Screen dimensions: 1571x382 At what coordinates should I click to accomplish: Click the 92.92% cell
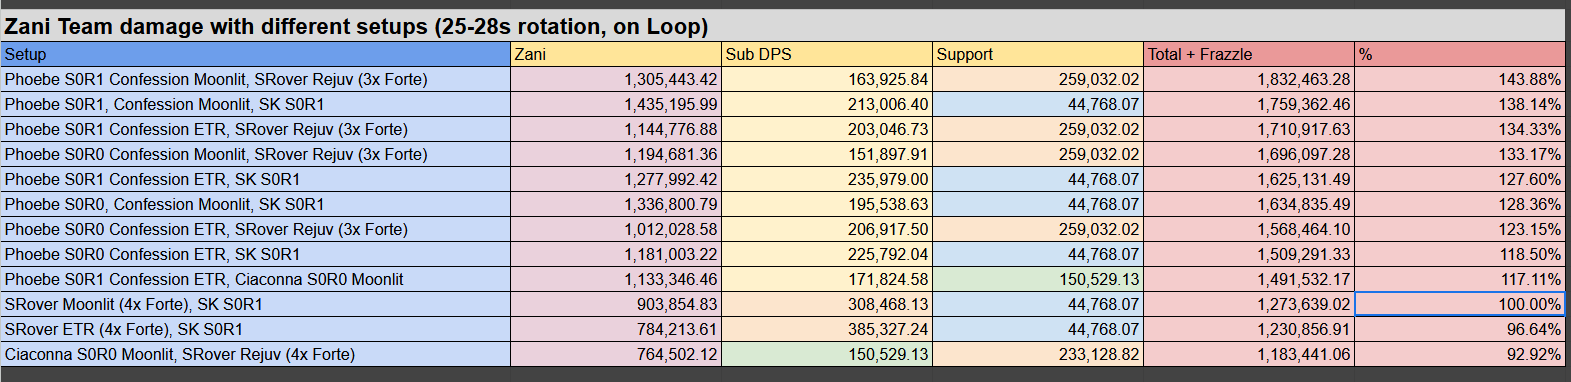[x=1460, y=354]
